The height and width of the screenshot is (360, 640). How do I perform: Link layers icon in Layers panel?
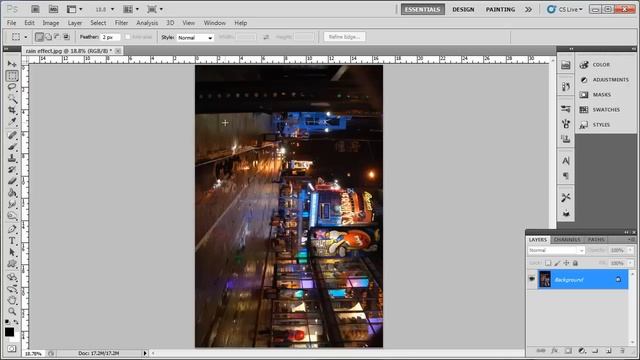[540, 351]
